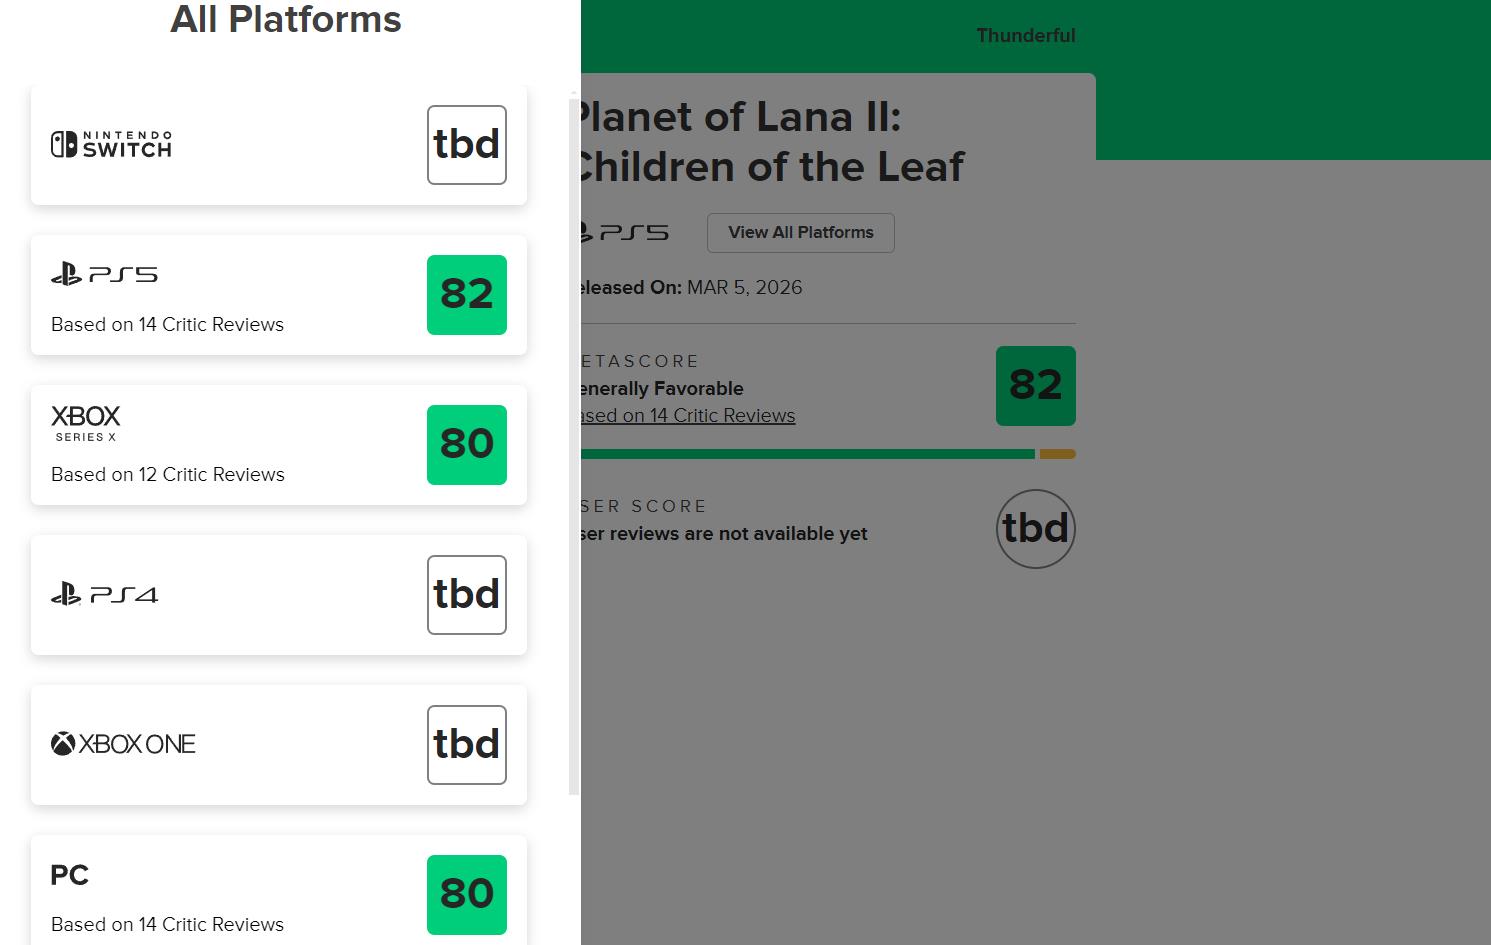Click the Nintendo Switch tbd score box
Image resolution: width=1491 pixels, height=945 pixels.
click(x=467, y=145)
